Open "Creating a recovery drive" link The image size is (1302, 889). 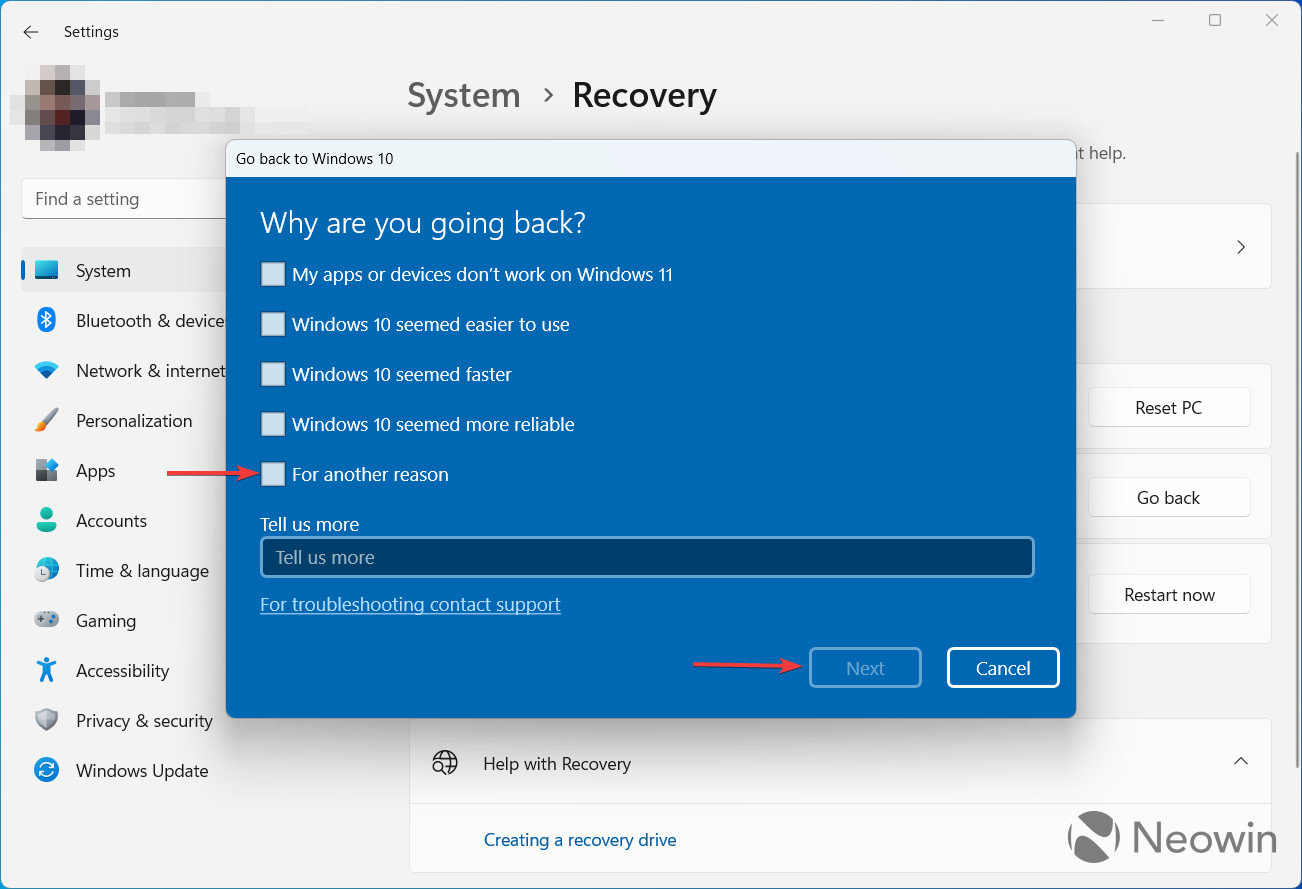tap(580, 840)
